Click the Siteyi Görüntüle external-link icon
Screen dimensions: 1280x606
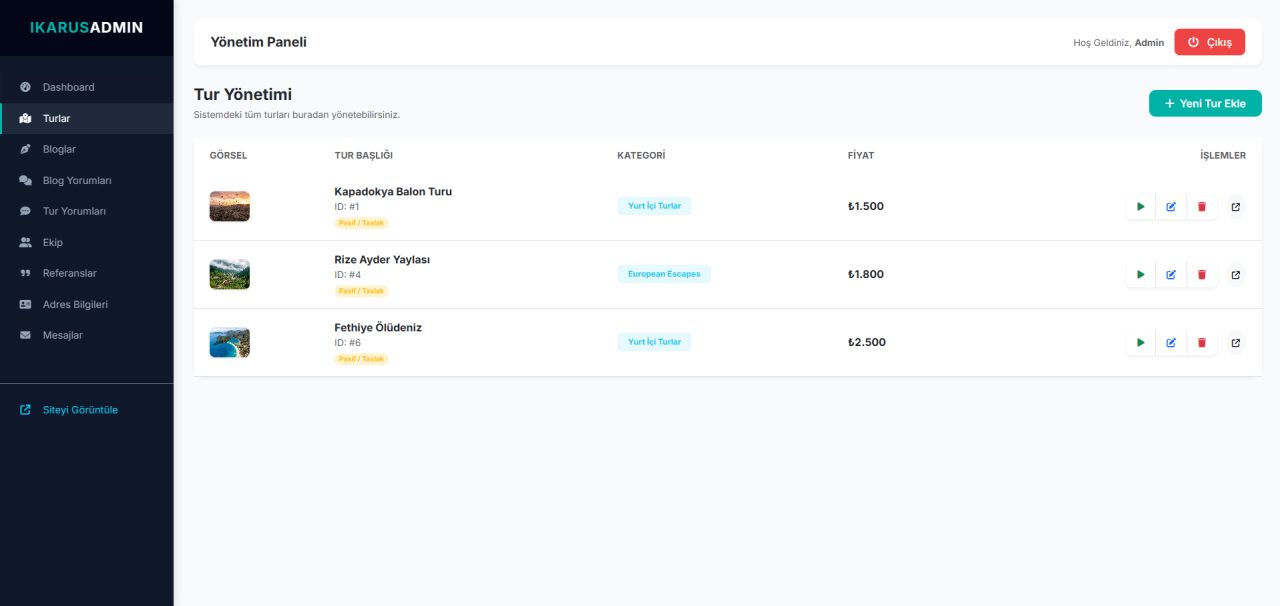click(x=25, y=410)
